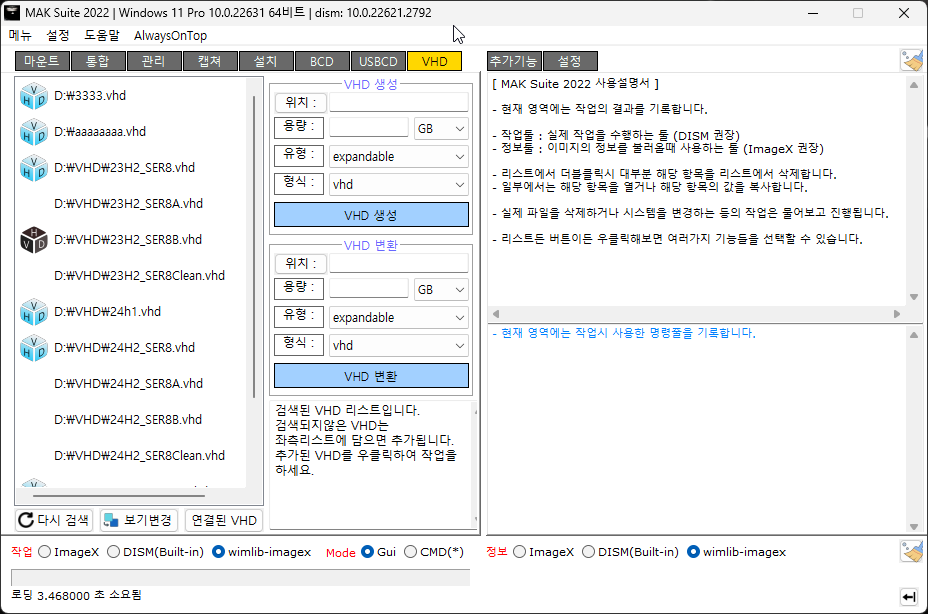928x614 pixels.
Task: Click the MAK Suite title bar app icon
Action: 12,12
